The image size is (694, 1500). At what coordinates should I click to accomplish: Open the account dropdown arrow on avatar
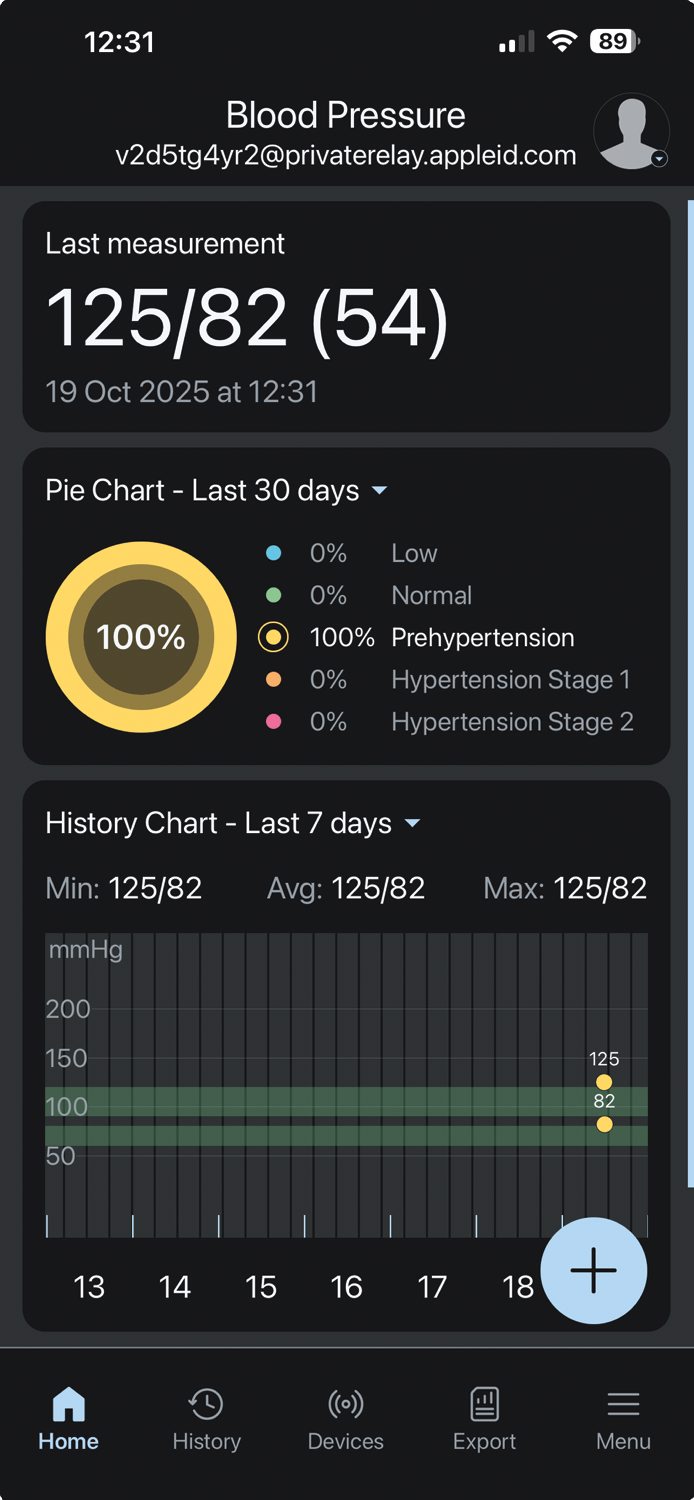coord(659,159)
